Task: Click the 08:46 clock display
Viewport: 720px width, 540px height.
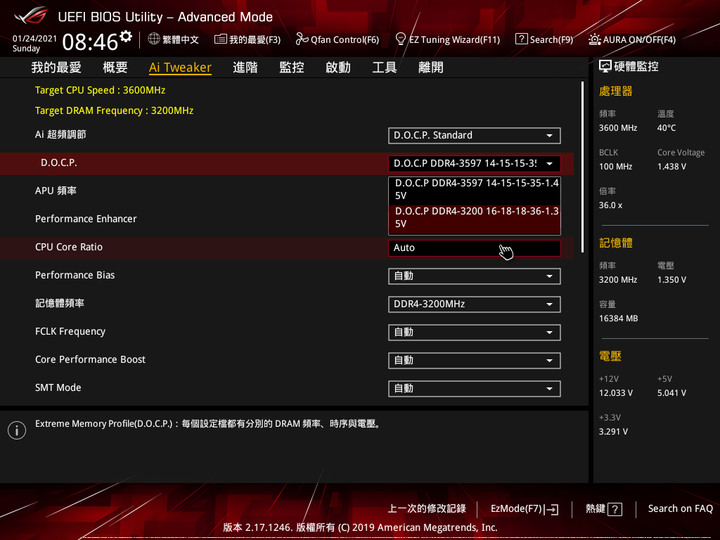Action: point(90,42)
